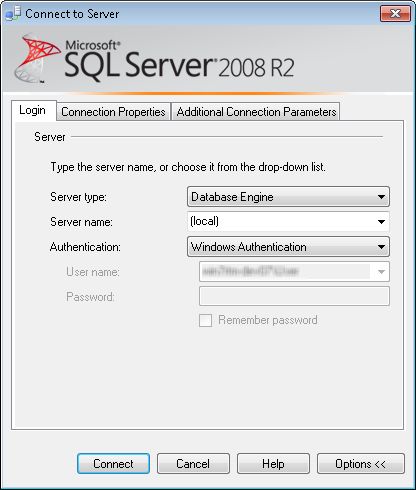Image resolution: width=416 pixels, height=490 pixels.
Task: Open the Additional Connection Parameters tab
Action: [256, 112]
